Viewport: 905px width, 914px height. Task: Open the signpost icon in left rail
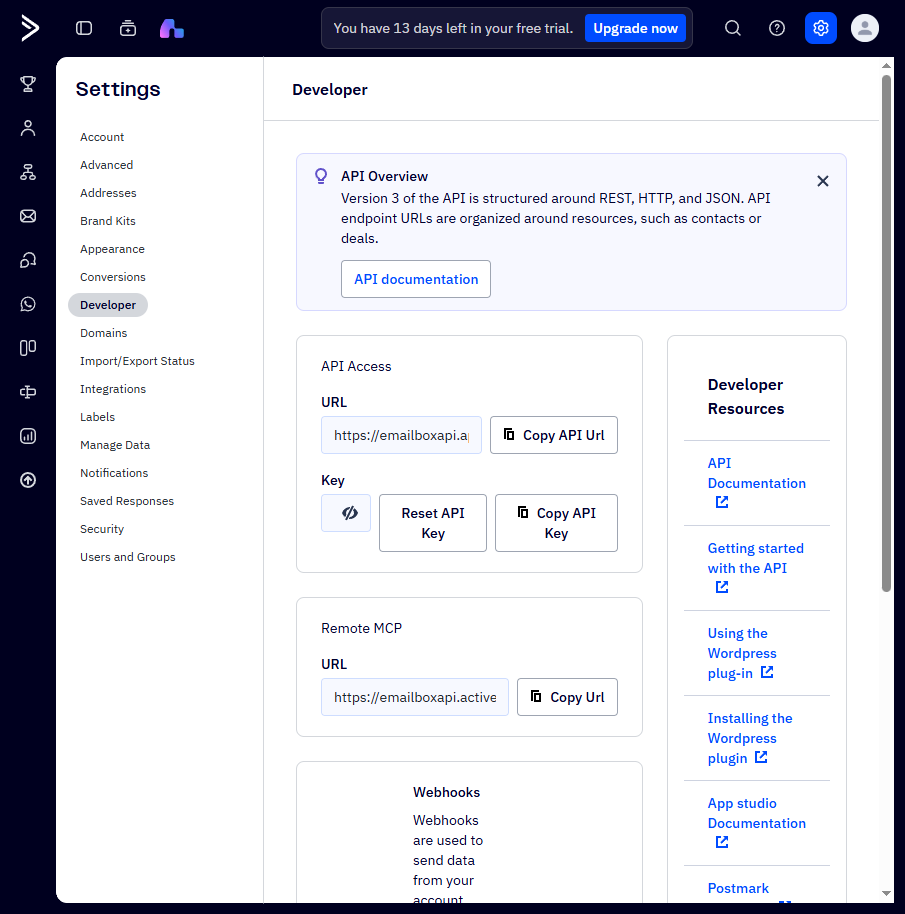pyautogui.click(x=28, y=392)
